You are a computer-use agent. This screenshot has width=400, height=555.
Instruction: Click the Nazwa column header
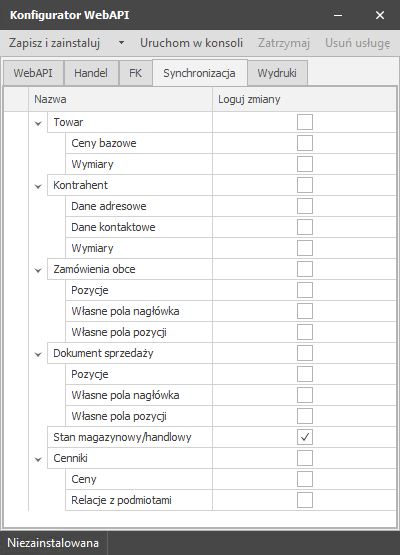(x=120, y=99)
